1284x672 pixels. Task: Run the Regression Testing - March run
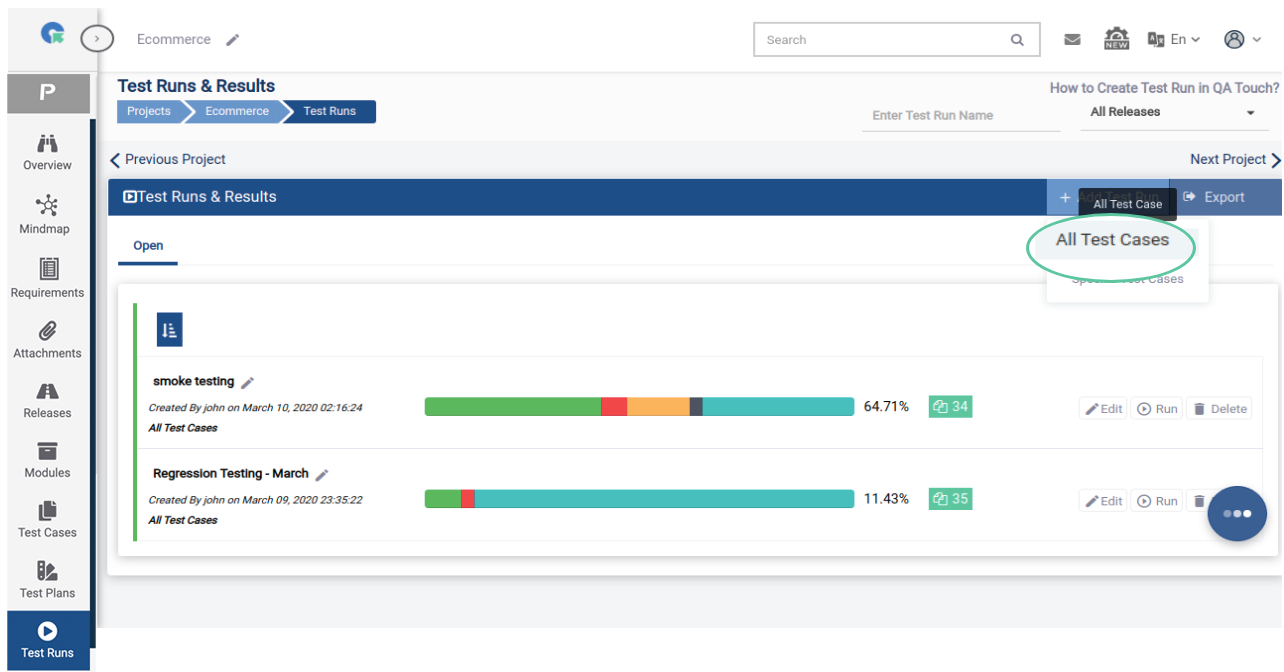(x=1157, y=501)
